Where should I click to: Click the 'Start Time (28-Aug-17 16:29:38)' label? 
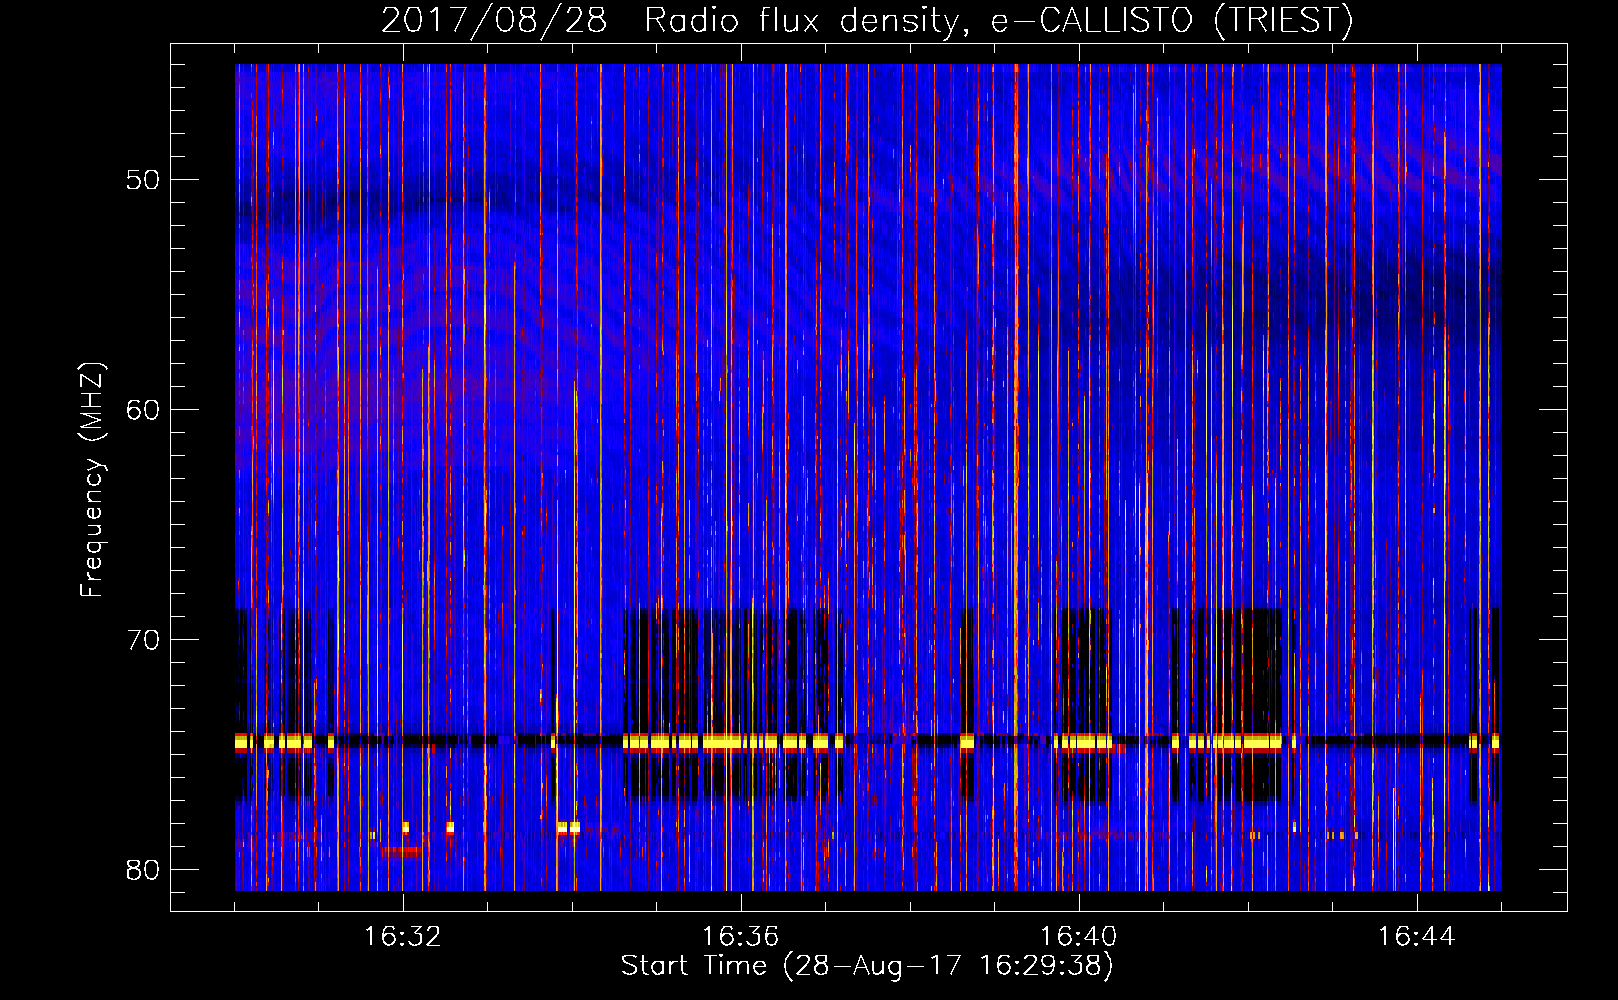click(867, 966)
